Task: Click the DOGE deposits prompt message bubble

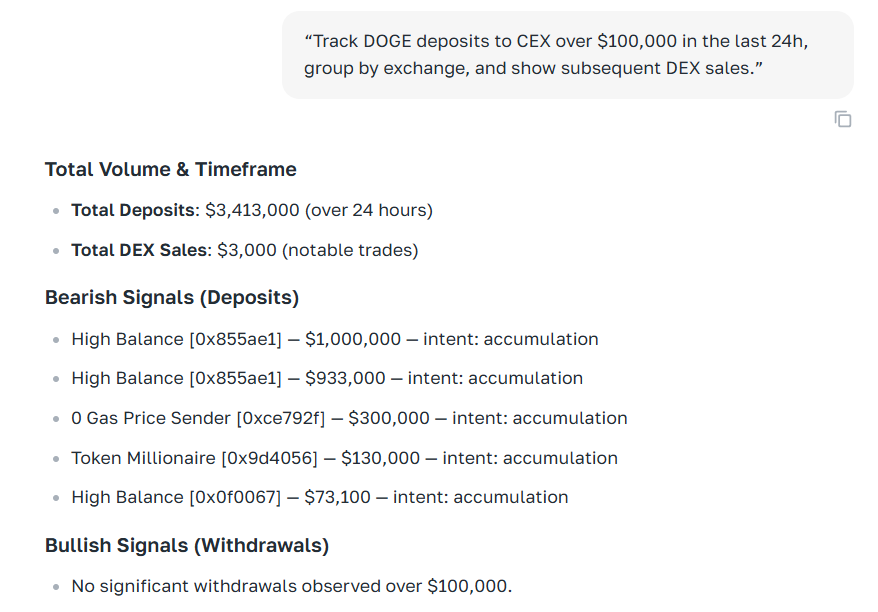Action: [567, 55]
